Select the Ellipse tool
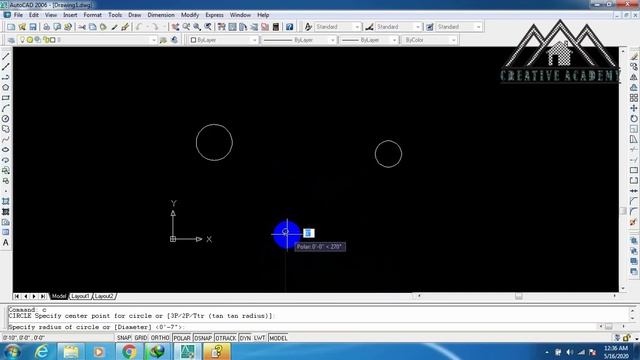The height and width of the screenshot is (360, 640). tap(6, 150)
